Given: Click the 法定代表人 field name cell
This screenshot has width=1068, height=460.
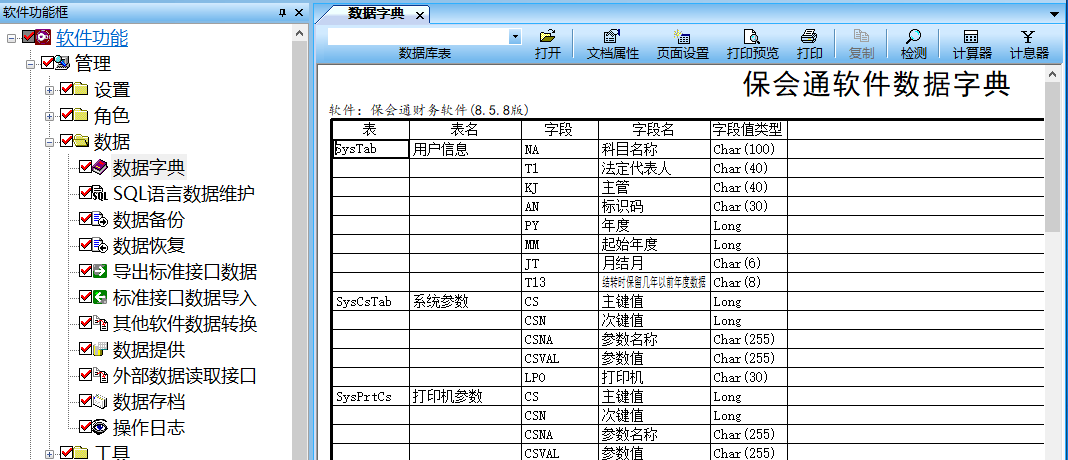Looking at the screenshot, I should (x=655, y=168).
